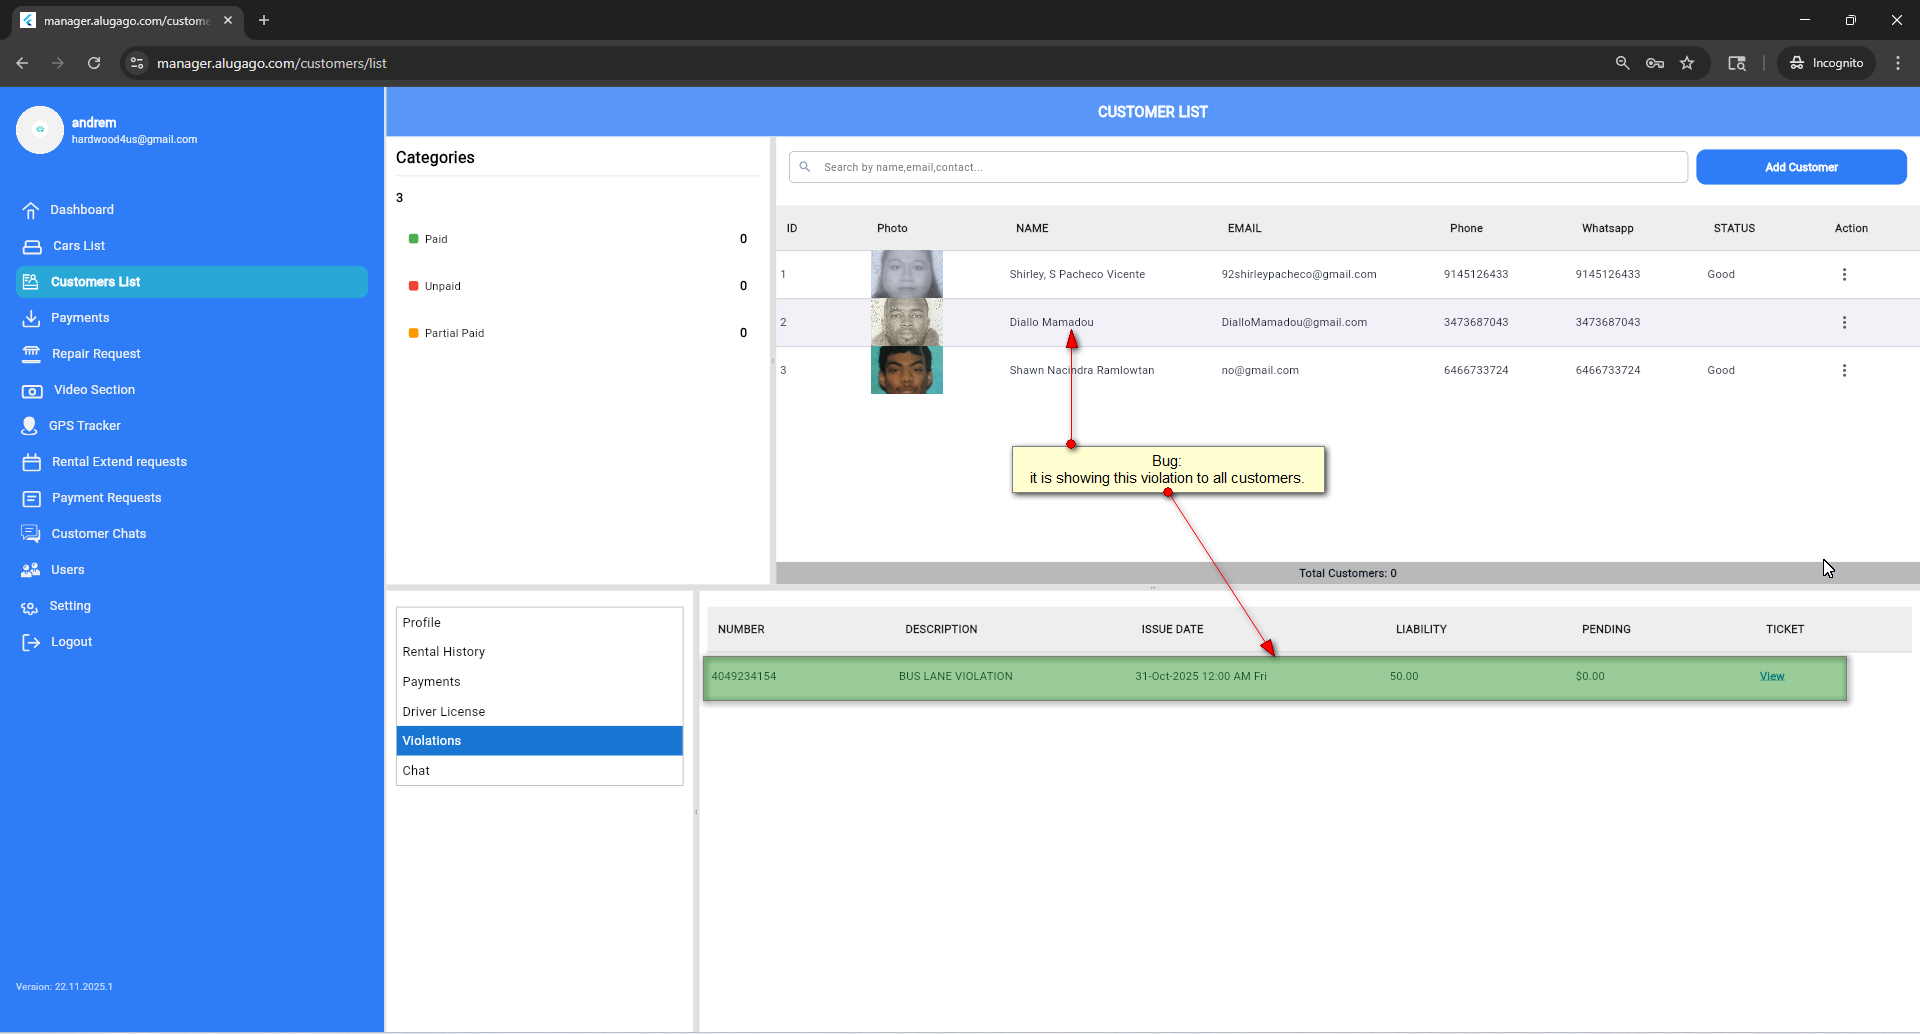Bookmark this page with star icon

(1687, 63)
